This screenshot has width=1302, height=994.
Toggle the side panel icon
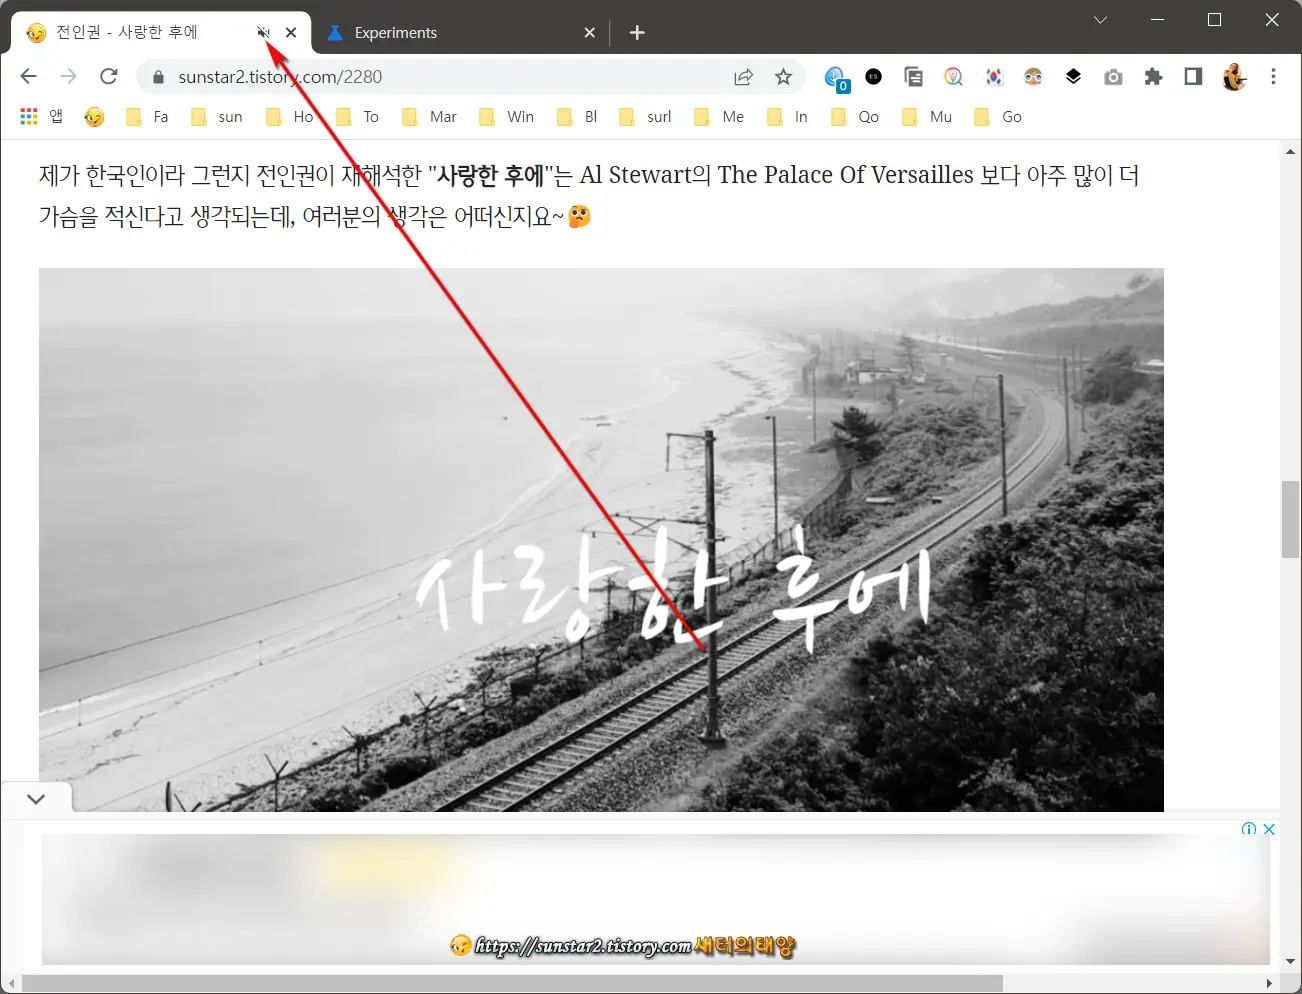click(x=1192, y=77)
